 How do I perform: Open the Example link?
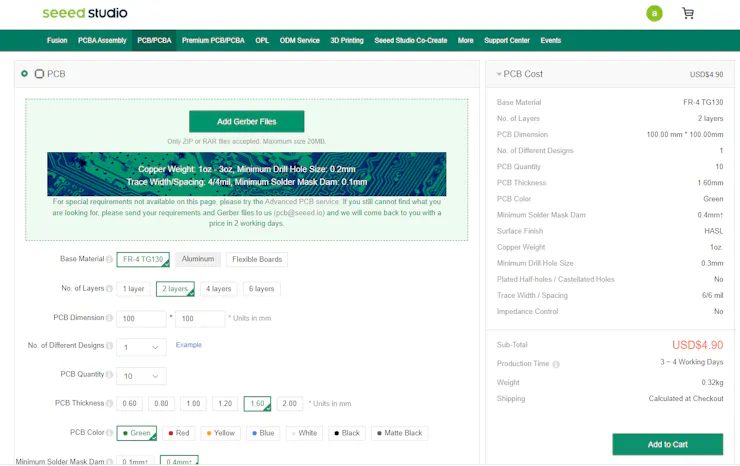coord(189,345)
